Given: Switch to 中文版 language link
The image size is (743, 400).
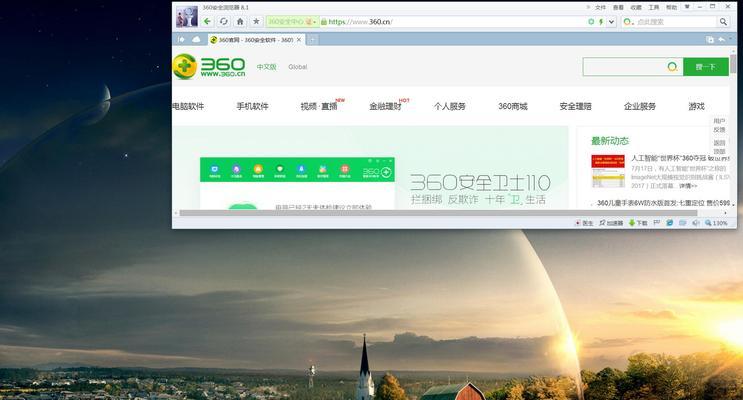Looking at the screenshot, I should 266,67.
